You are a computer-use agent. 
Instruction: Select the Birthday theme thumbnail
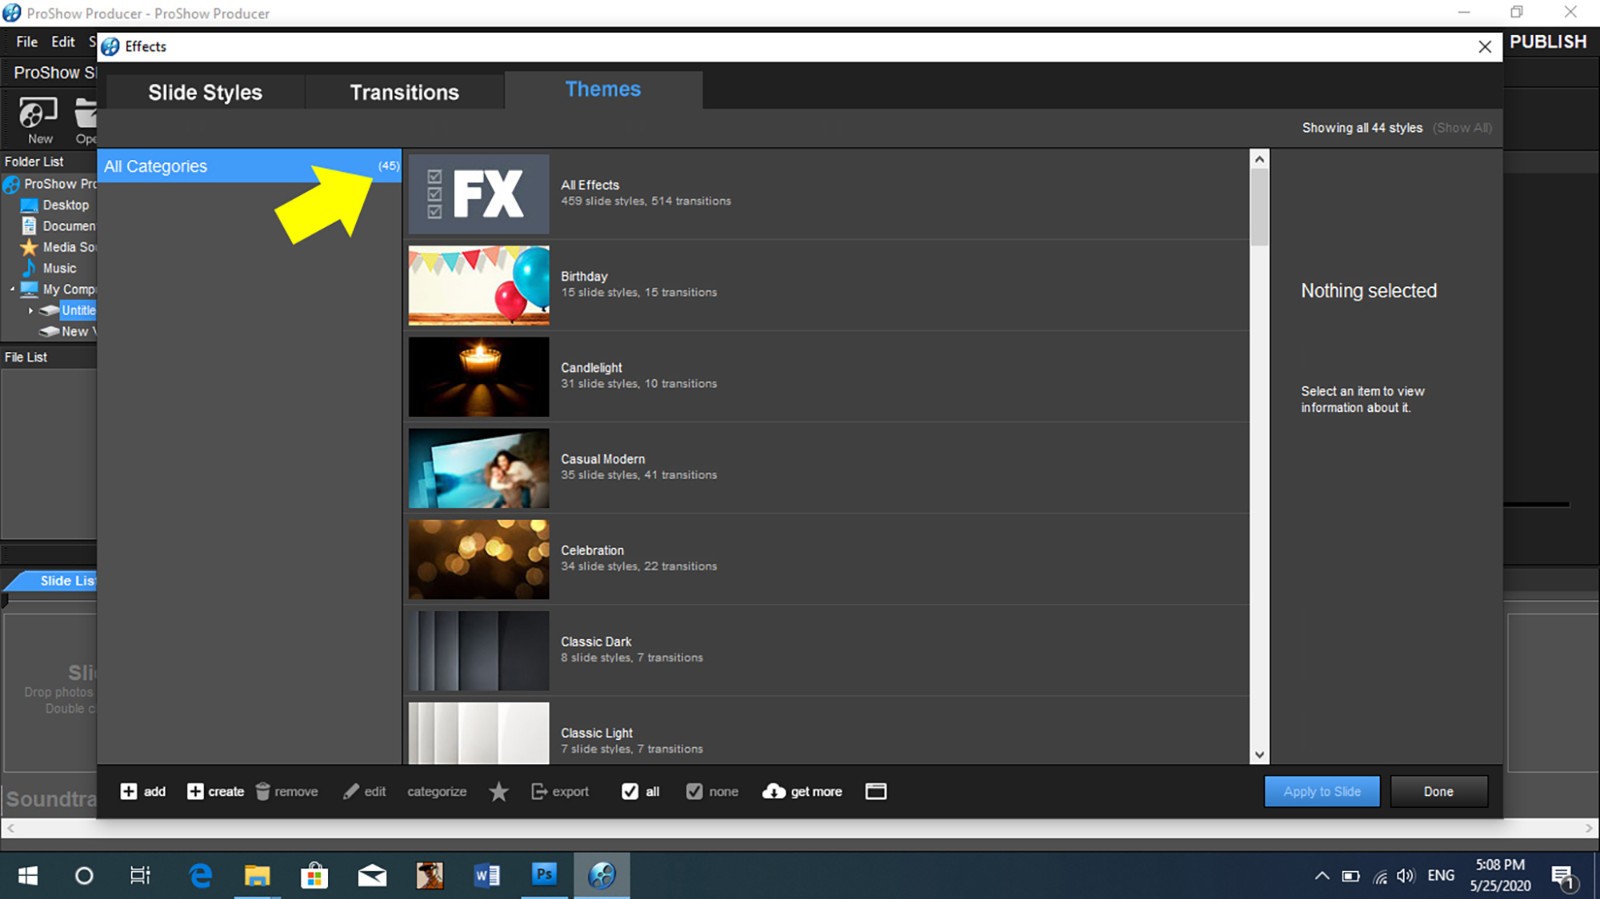click(x=479, y=285)
